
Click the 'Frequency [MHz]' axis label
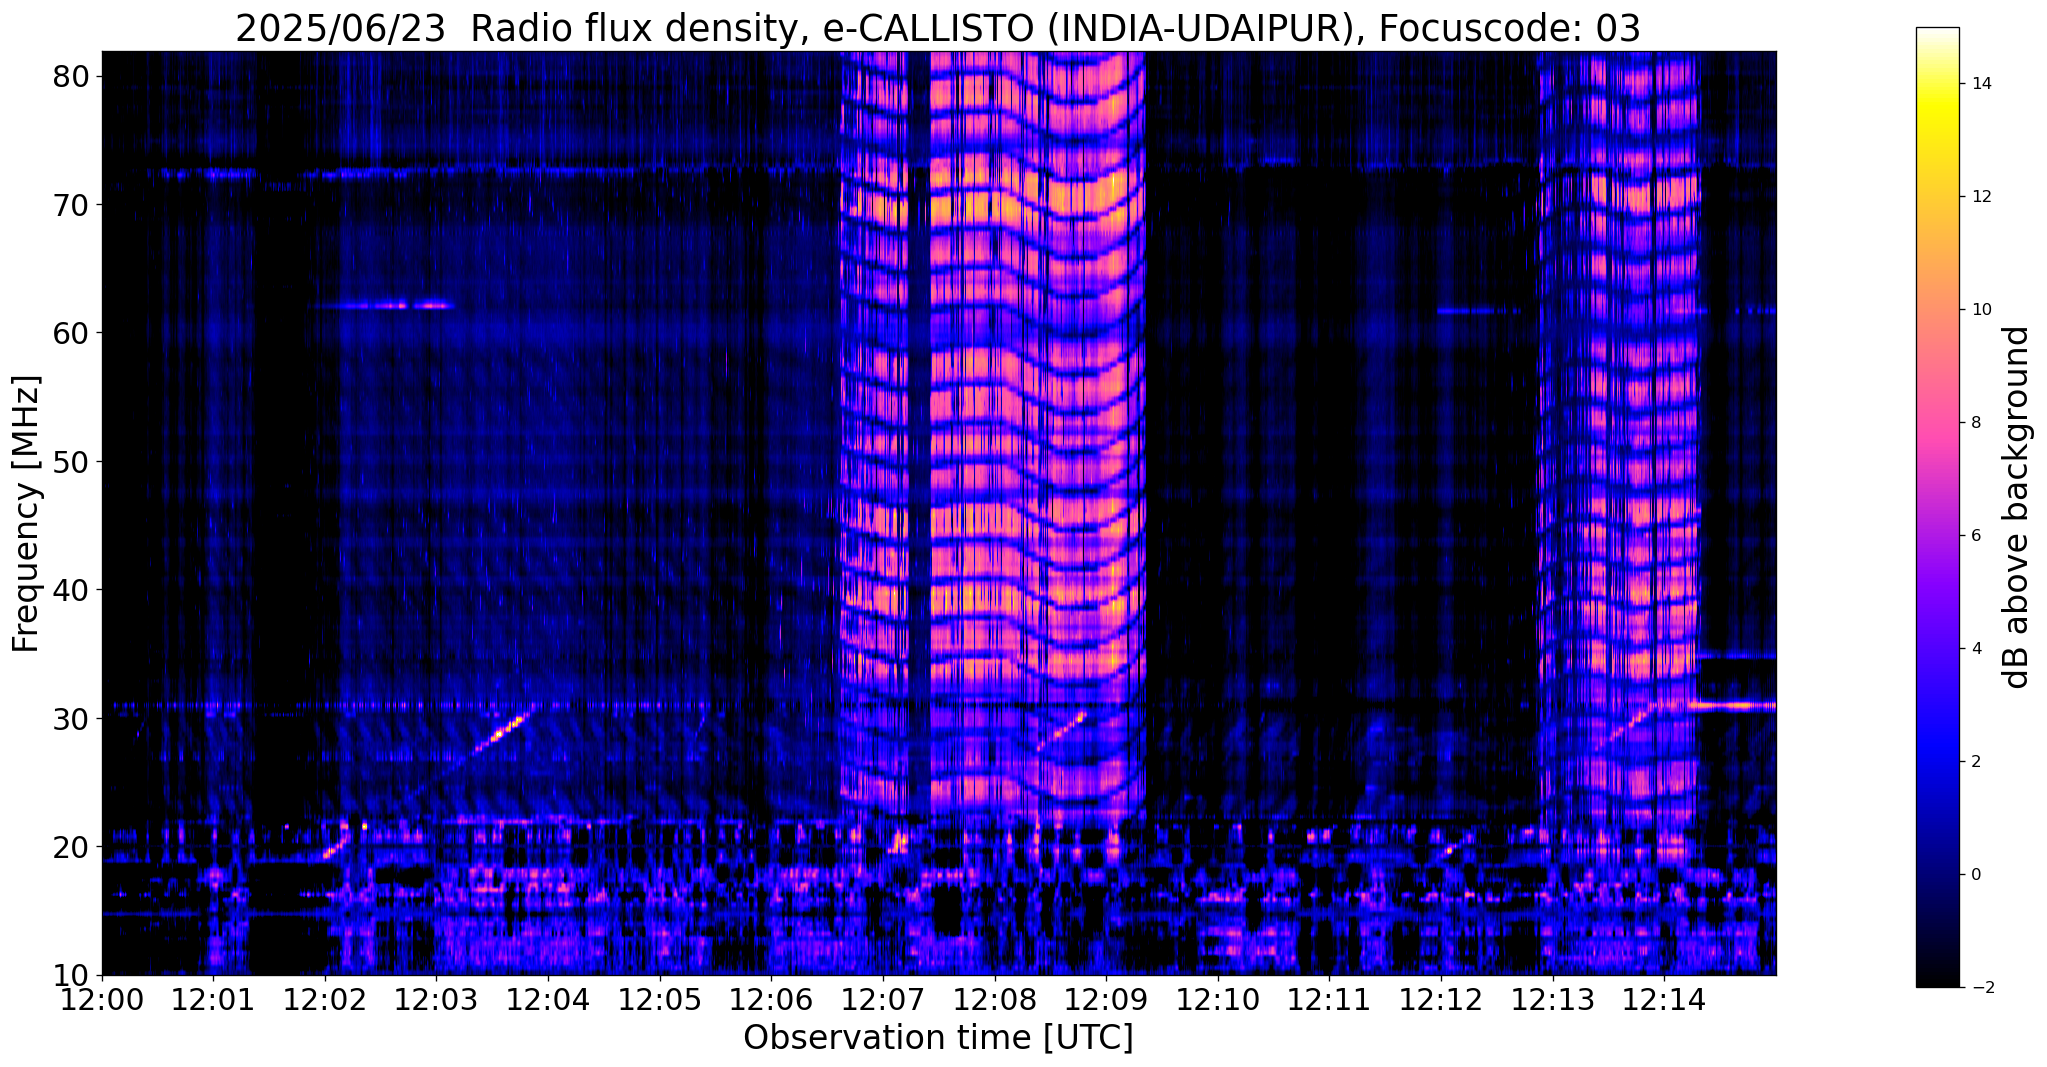pyautogui.click(x=26, y=513)
